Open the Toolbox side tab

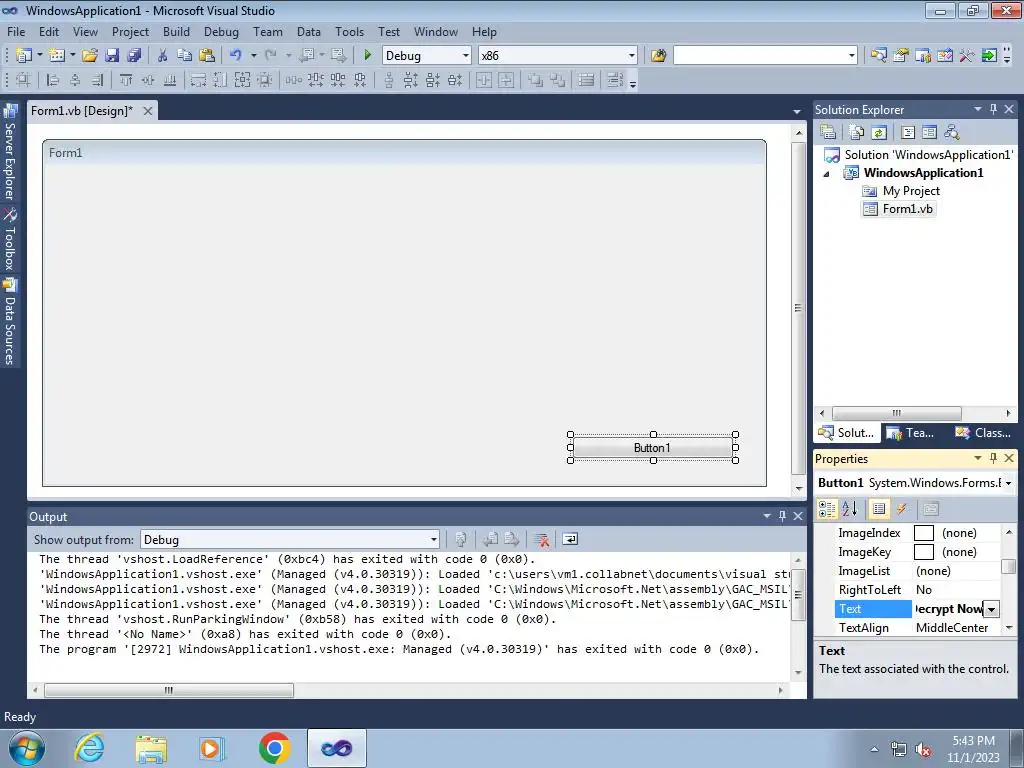10,240
